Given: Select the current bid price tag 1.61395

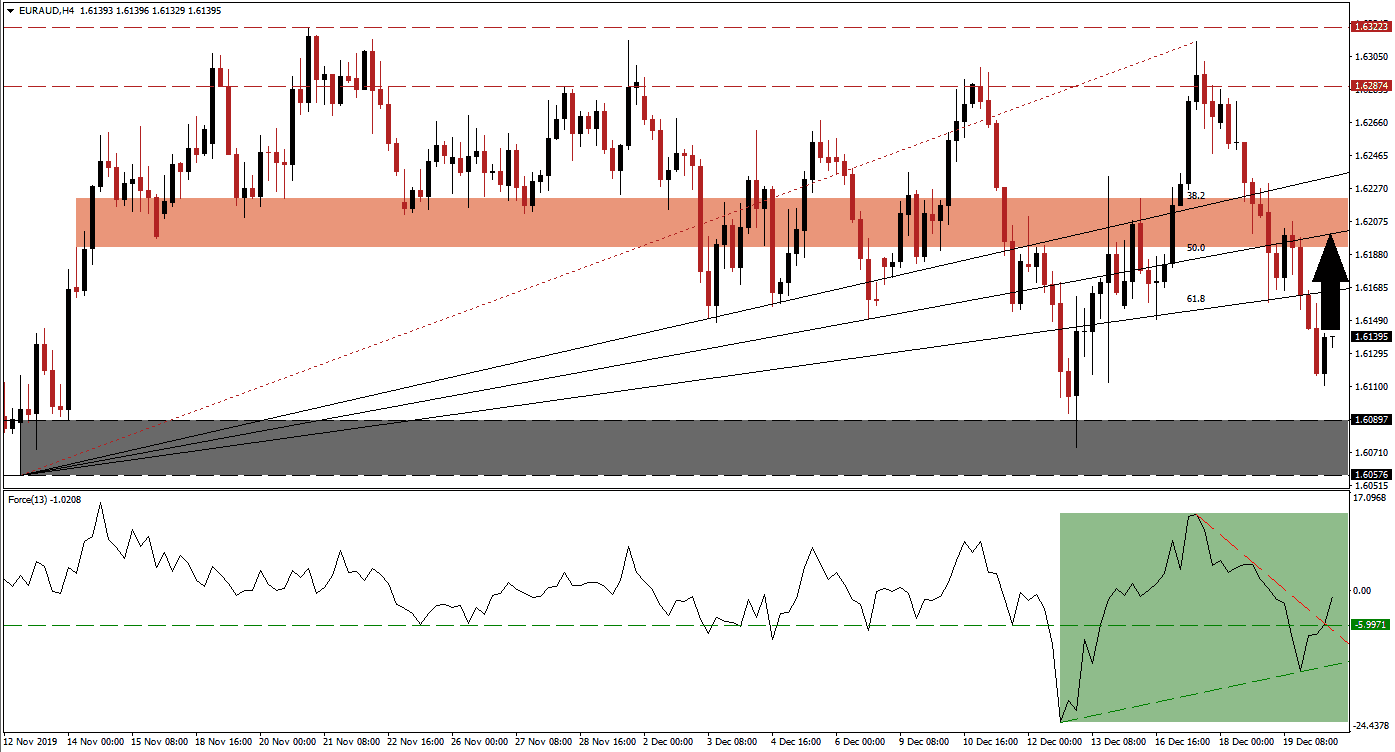Looking at the screenshot, I should pos(1371,338).
